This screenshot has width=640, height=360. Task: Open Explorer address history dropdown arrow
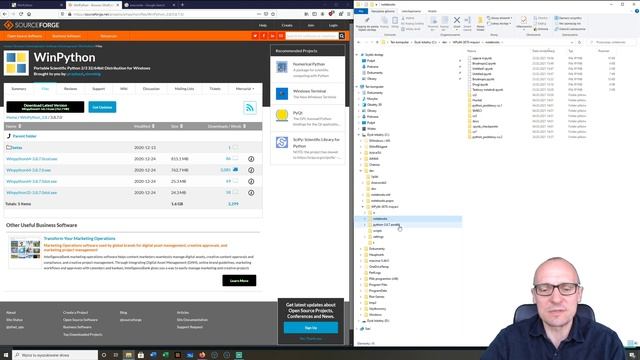coord(572,42)
